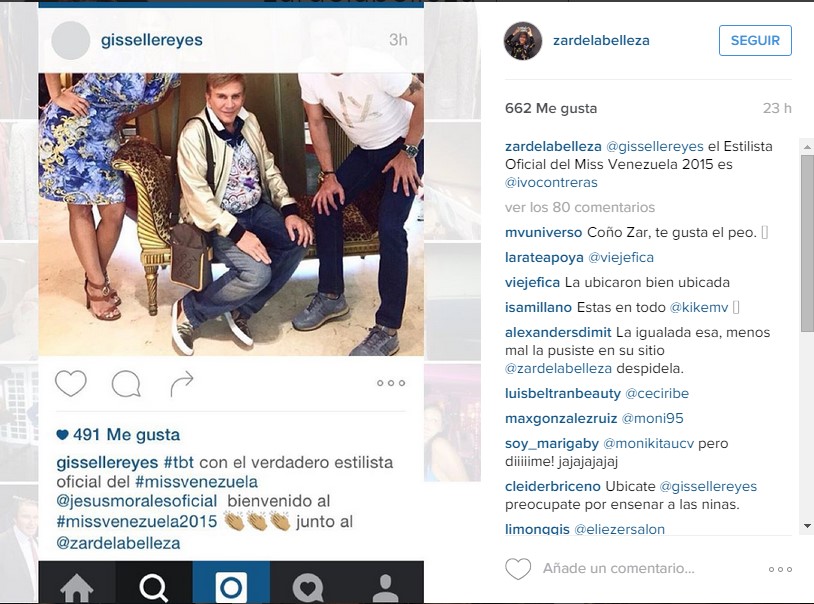Click the SEGUIR follow button
Screen dimensions: 814x604
[755, 41]
